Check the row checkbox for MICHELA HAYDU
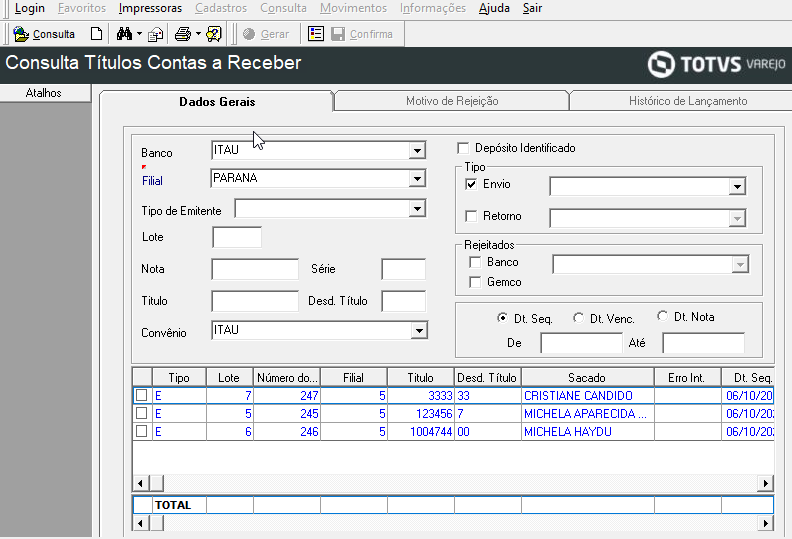Viewport: 792px width, 539px height. point(142,431)
